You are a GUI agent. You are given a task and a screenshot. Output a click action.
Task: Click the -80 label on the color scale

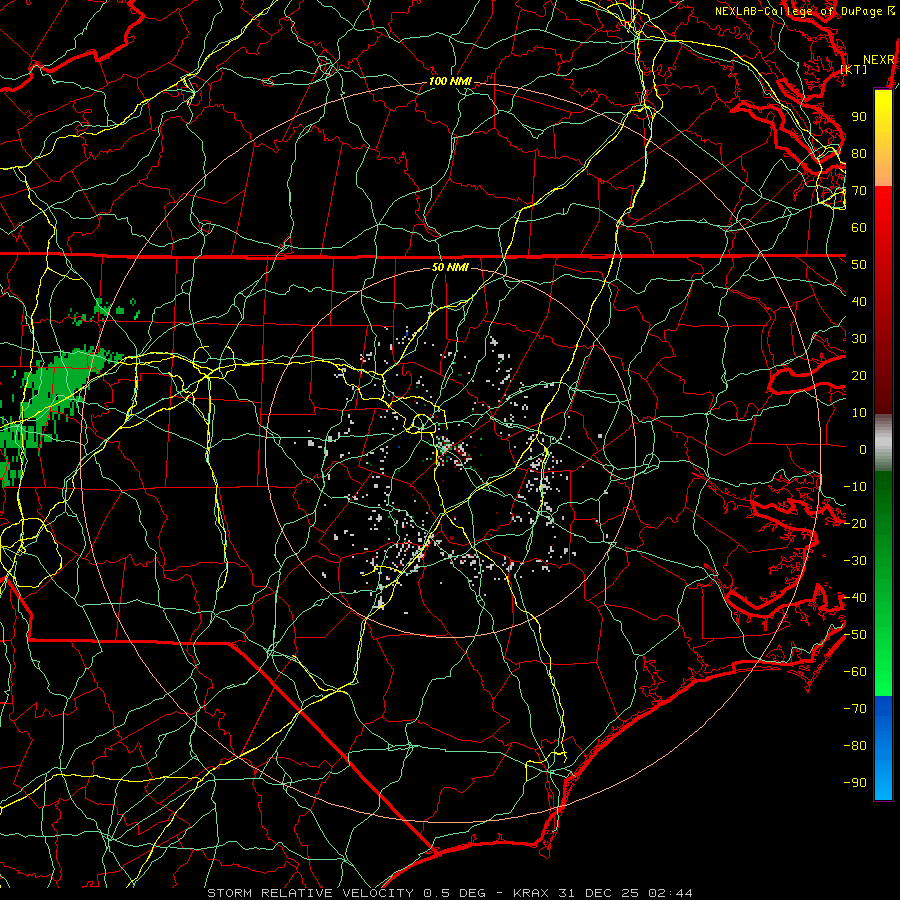click(855, 746)
